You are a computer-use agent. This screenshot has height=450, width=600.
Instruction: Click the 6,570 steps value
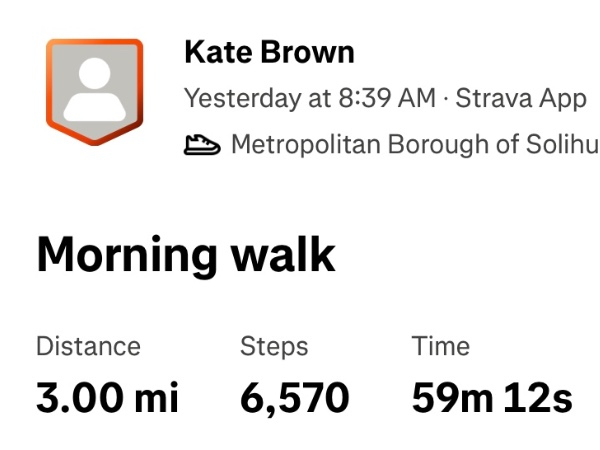pos(295,398)
